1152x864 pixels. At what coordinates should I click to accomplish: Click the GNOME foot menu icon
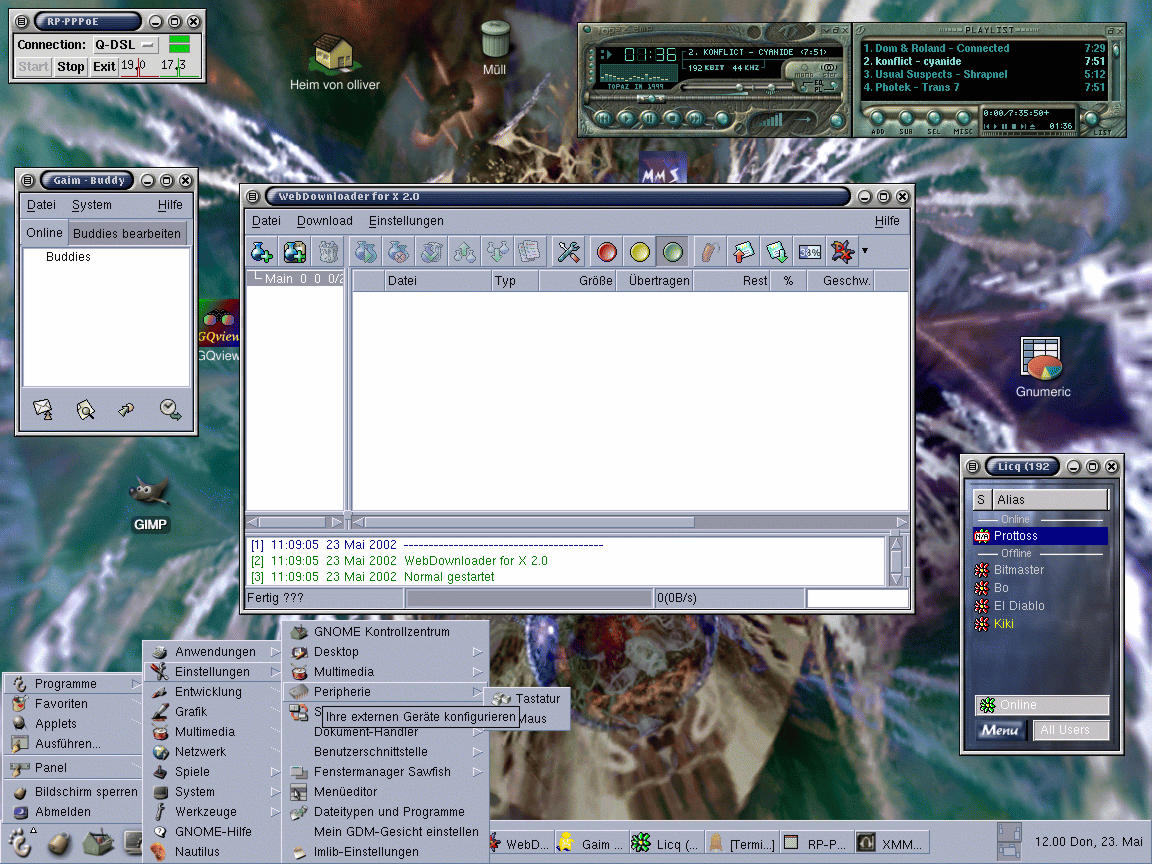pyautogui.click(x=19, y=843)
